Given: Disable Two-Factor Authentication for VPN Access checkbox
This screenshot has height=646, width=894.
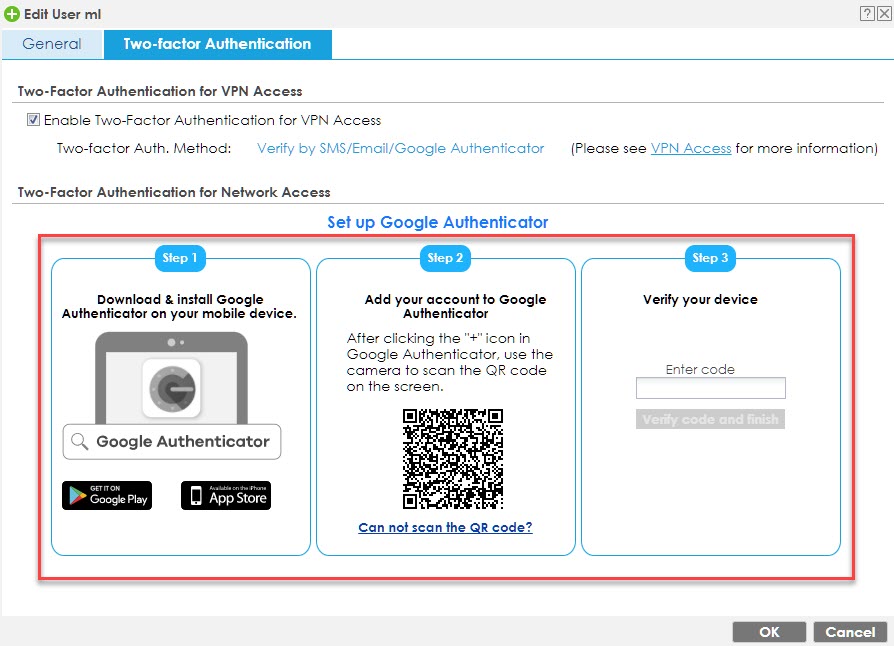Looking at the screenshot, I should click(x=34, y=120).
